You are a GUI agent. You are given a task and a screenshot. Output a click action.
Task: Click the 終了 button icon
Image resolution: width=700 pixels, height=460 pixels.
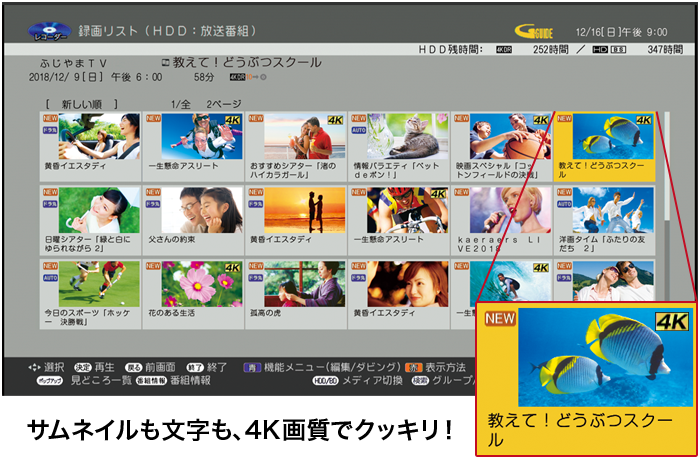click(195, 368)
